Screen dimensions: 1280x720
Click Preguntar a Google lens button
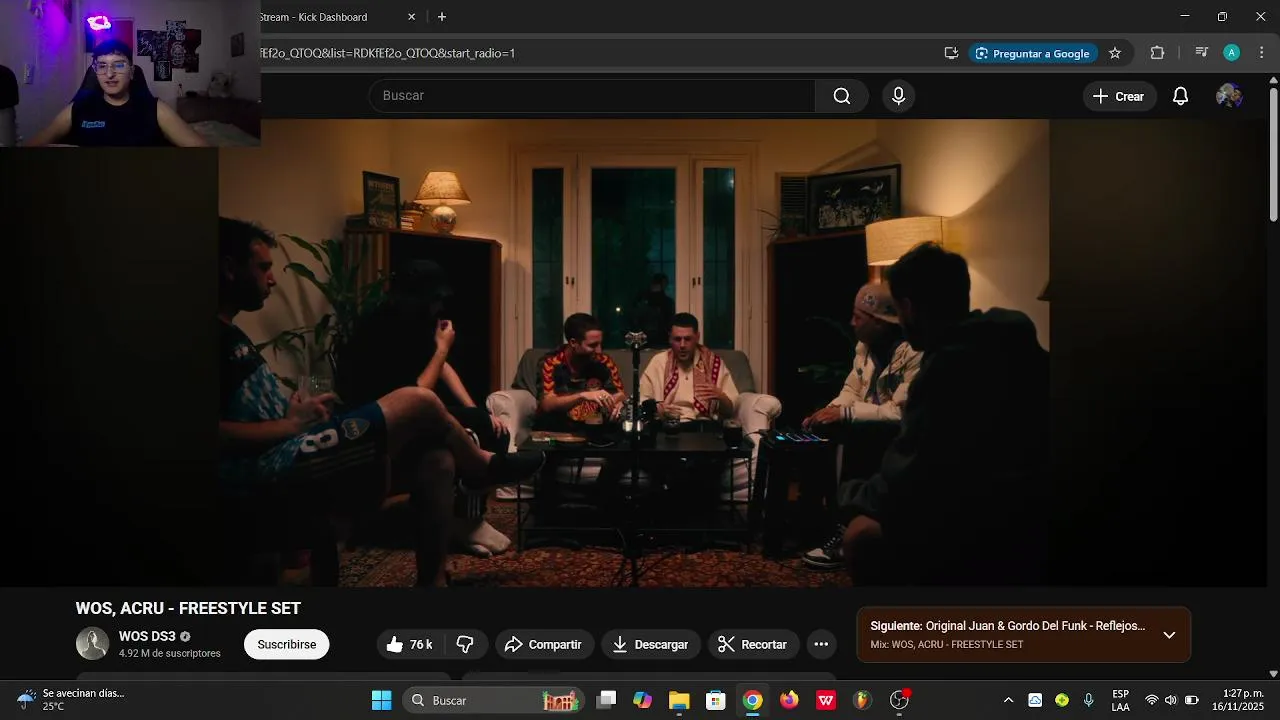(1032, 53)
